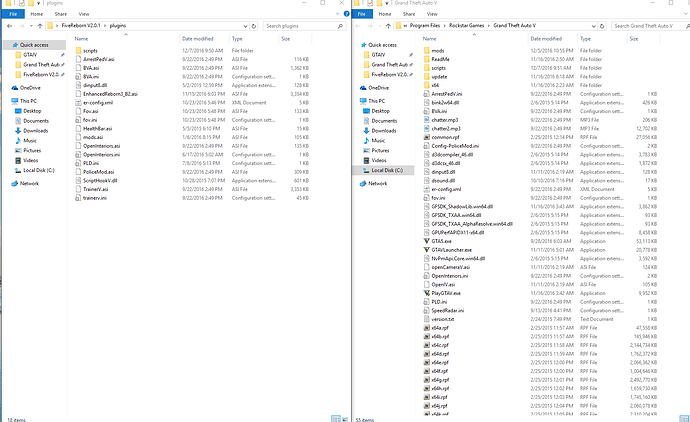
Task: Open View tab in Grand Theft Auto V window
Action: 432,14
